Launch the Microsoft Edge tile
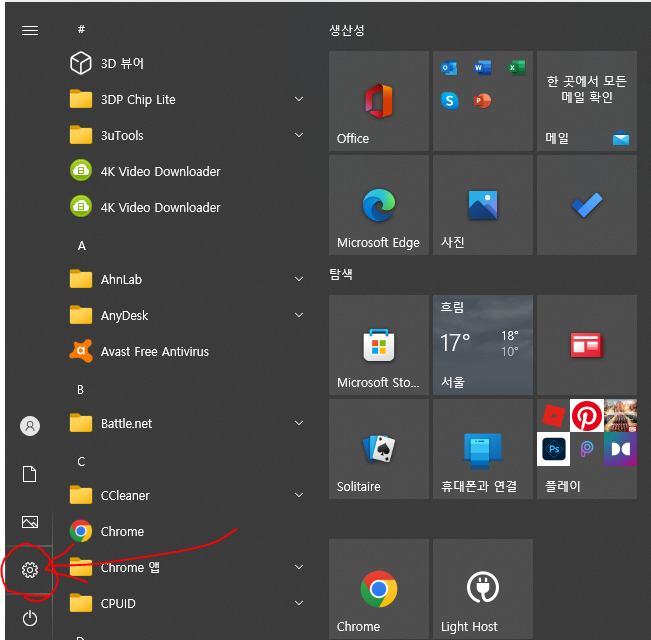 (379, 205)
